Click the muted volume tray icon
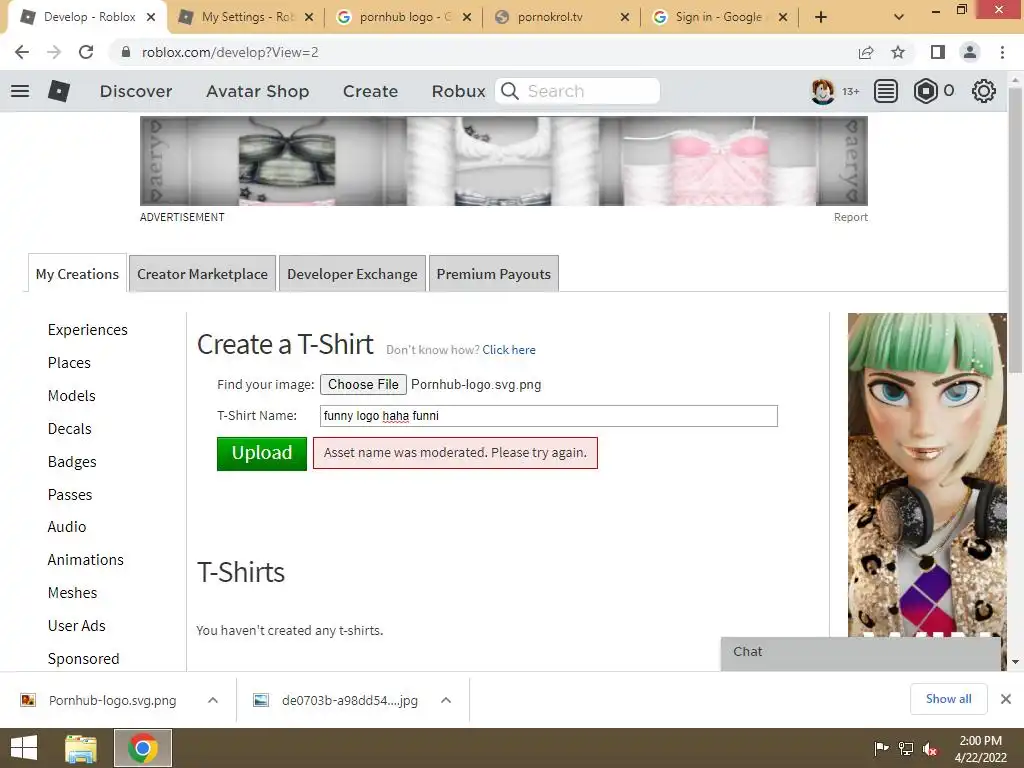The image size is (1024, 768). (x=930, y=748)
